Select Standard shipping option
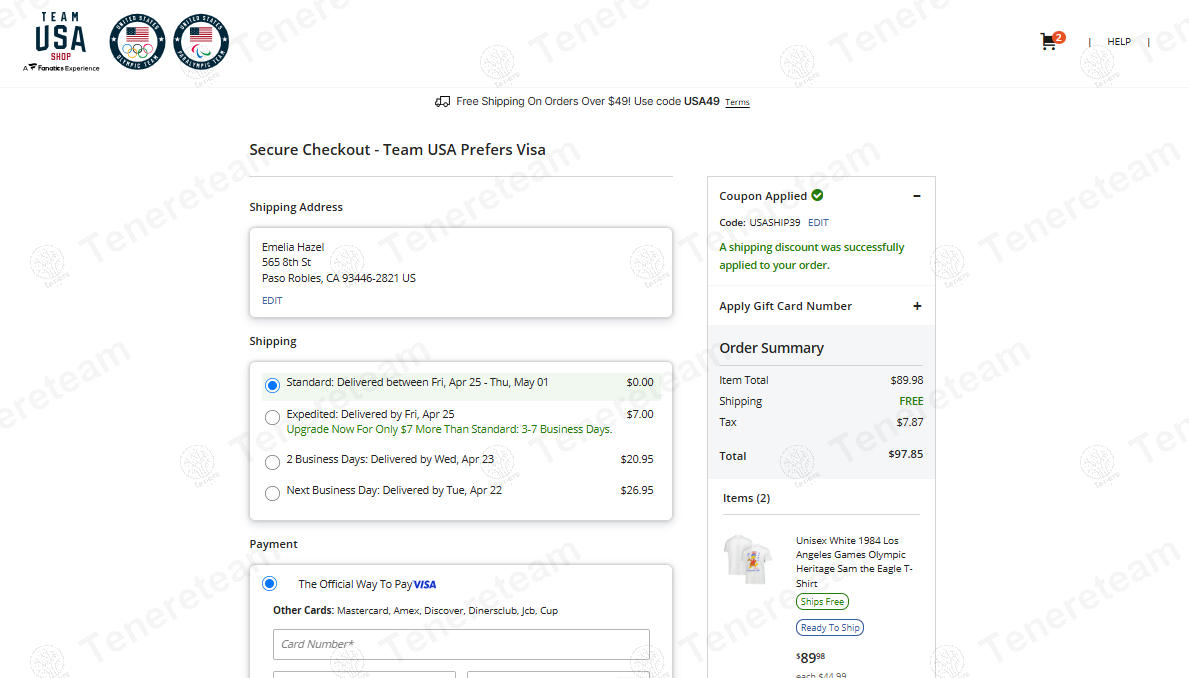This screenshot has height=678, width=1189. tap(273, 385)
